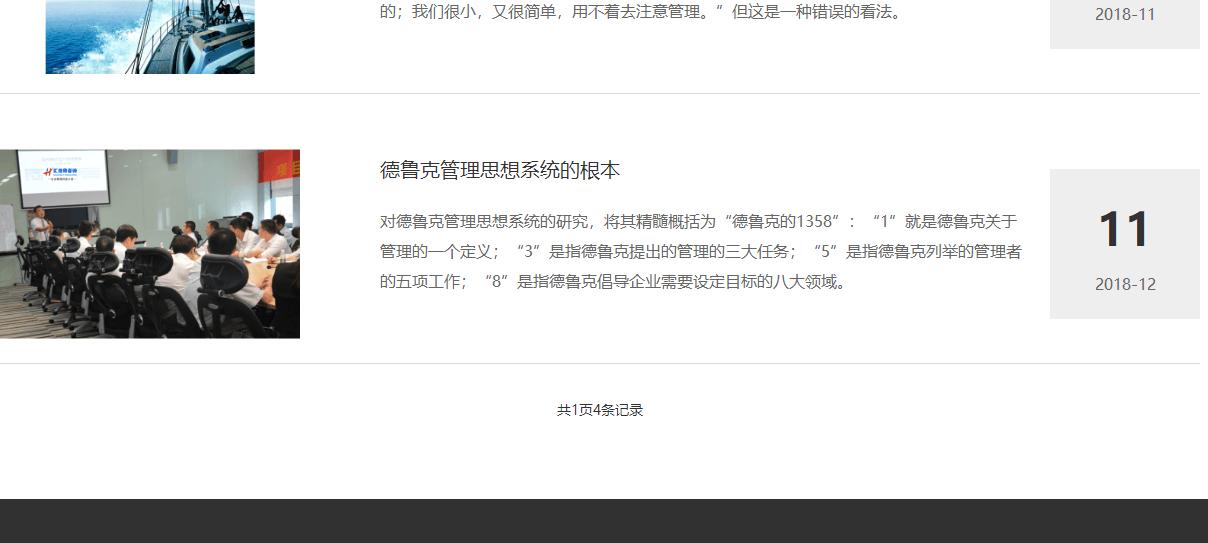Open article 德鲁克管理思想系统的根本
This screenshot has width=1208, height=543.
coord(500,170)
